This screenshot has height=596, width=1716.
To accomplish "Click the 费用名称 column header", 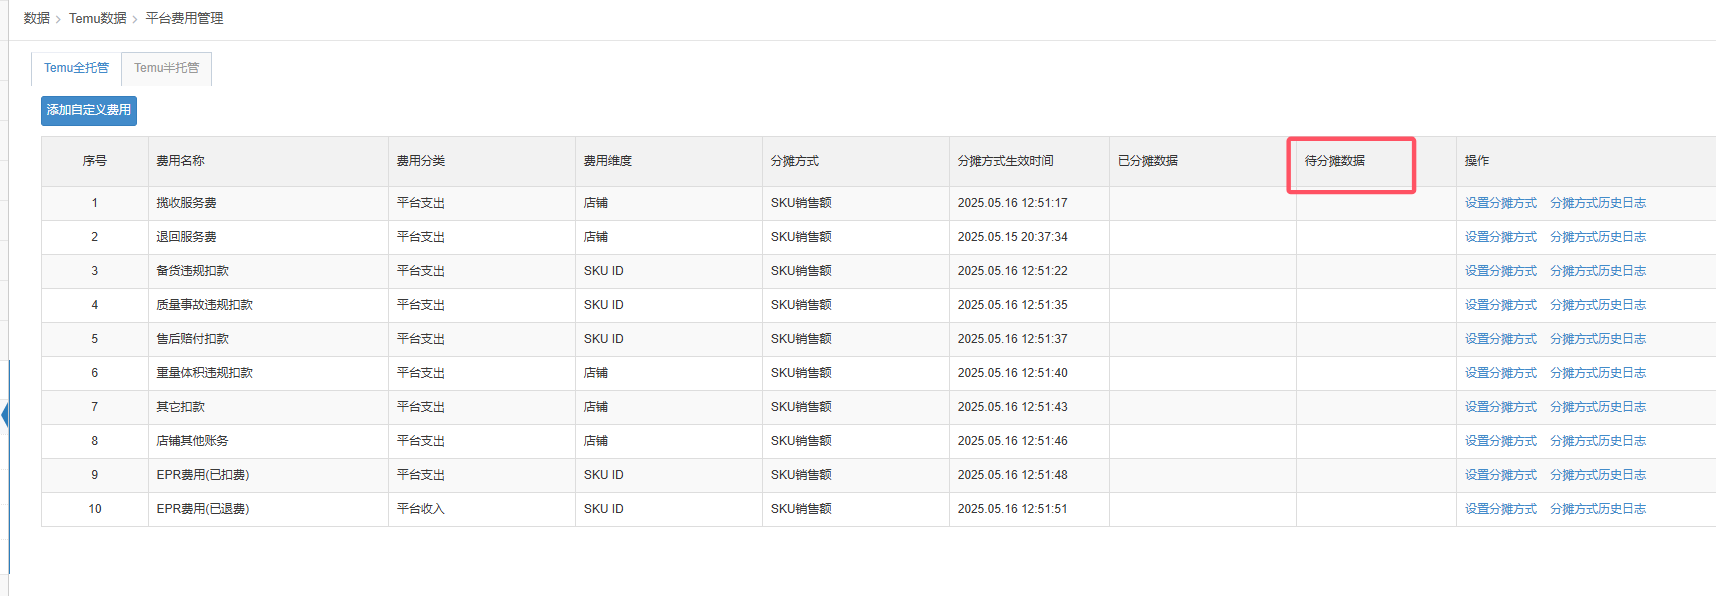I will (x=268, y=161).
